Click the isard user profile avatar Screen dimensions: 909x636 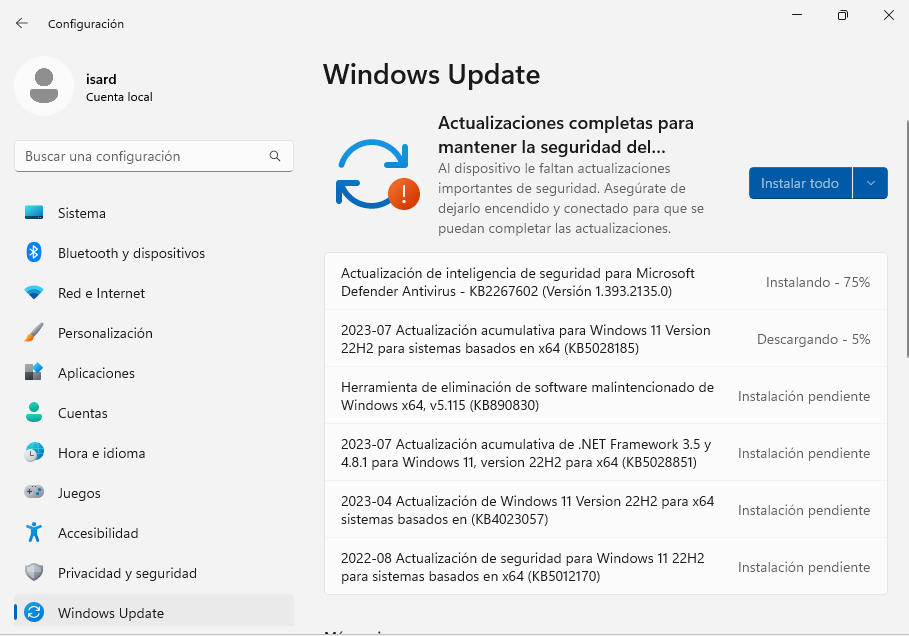point(43,86)
